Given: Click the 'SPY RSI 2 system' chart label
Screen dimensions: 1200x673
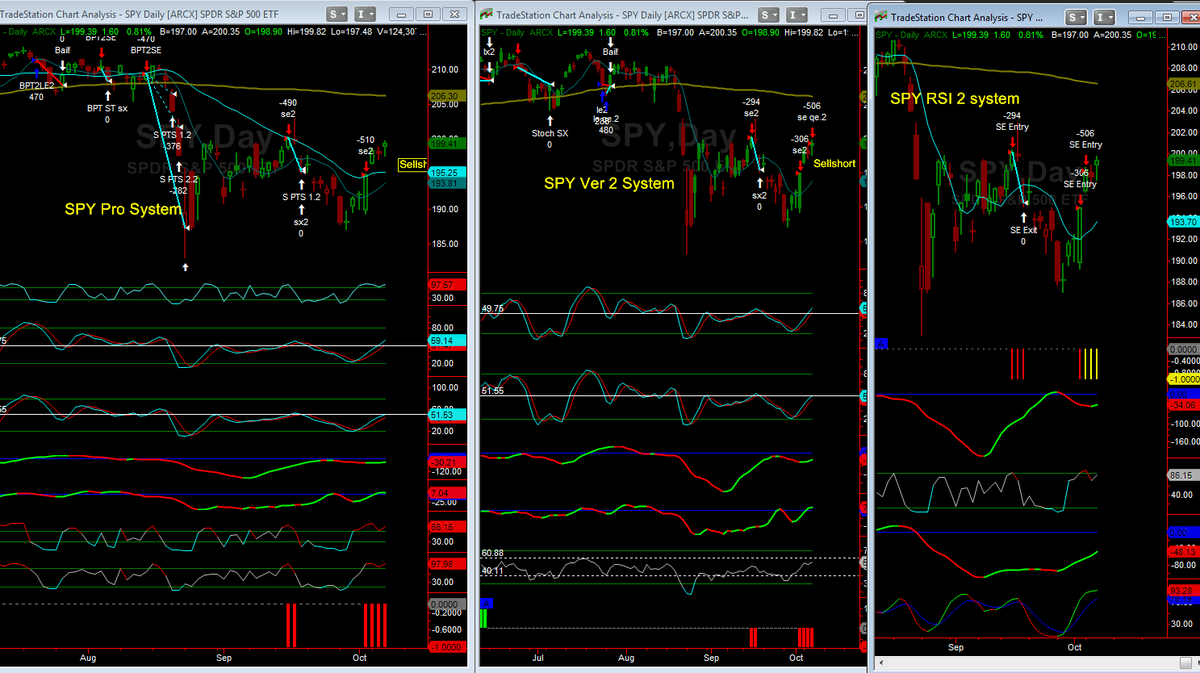Looking at the screenshot, I should [x=954, y=98].
